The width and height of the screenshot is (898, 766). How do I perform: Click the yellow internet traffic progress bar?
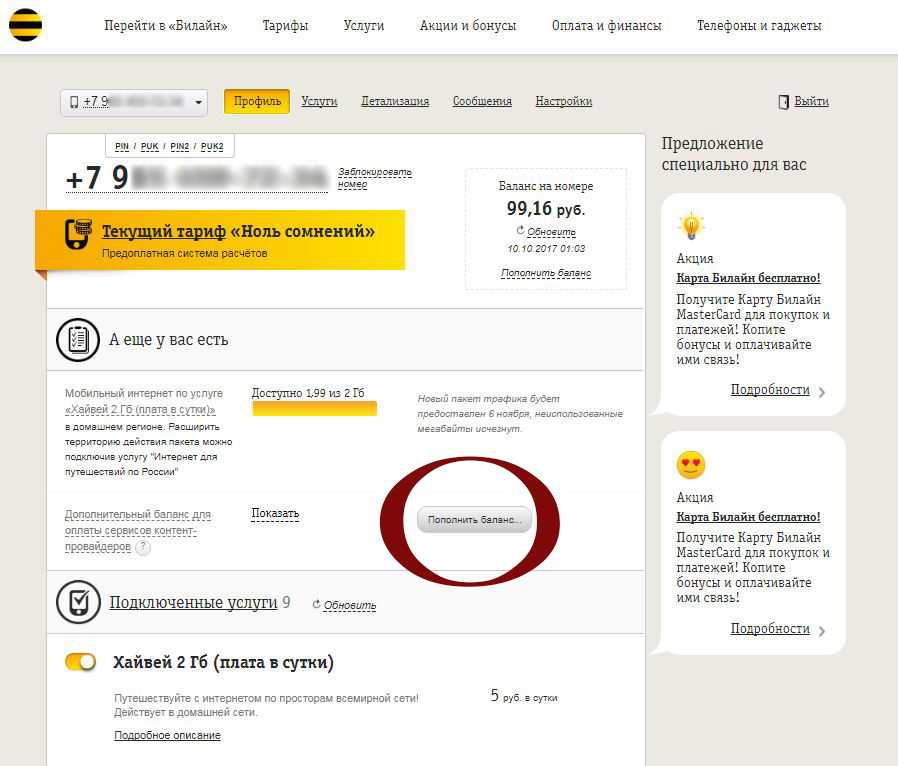314,409
